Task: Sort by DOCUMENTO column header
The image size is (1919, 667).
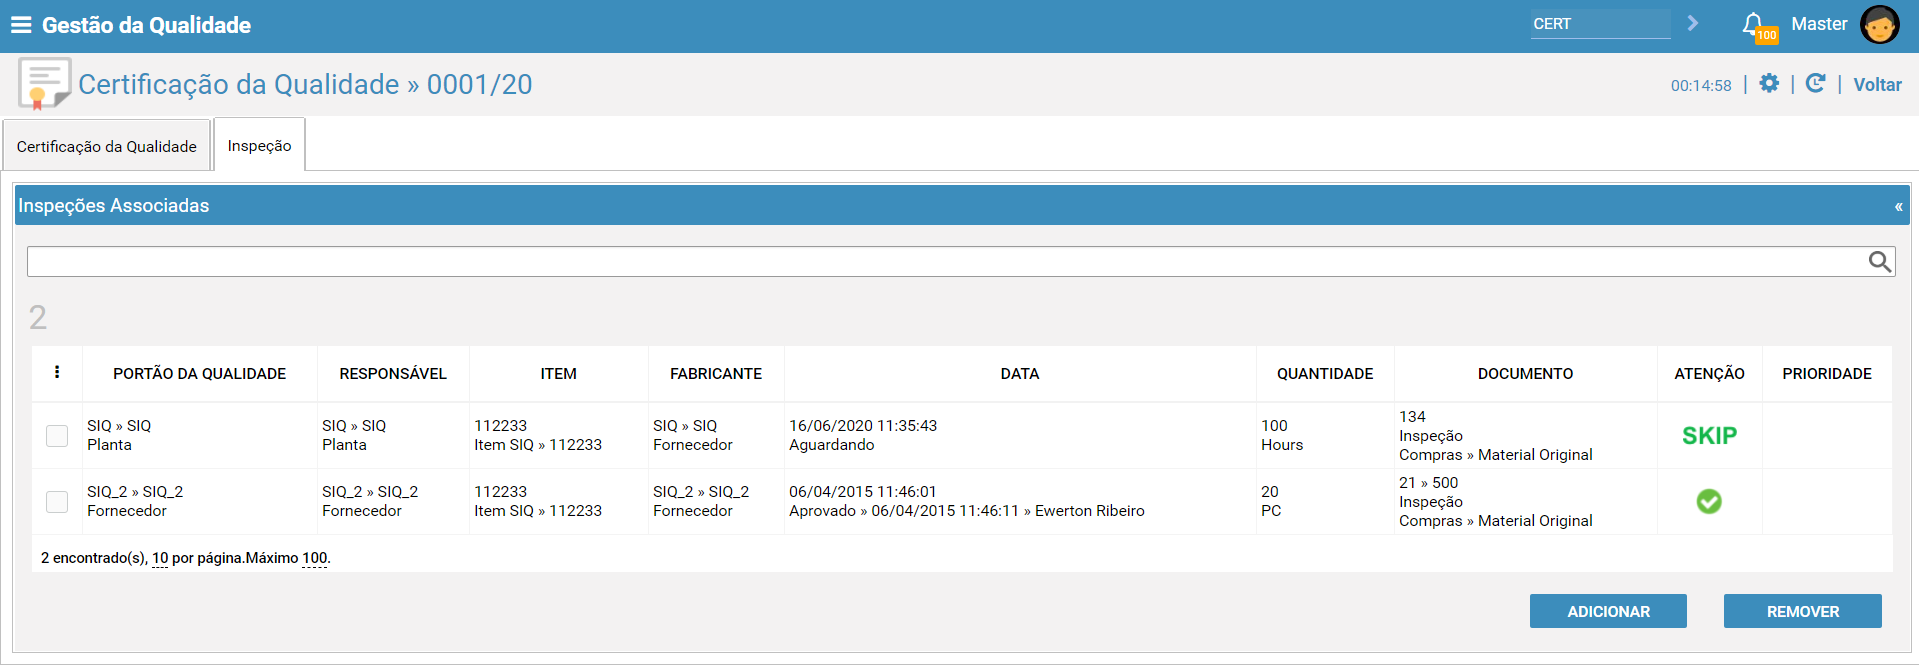Action: [x=1525, y=373]
